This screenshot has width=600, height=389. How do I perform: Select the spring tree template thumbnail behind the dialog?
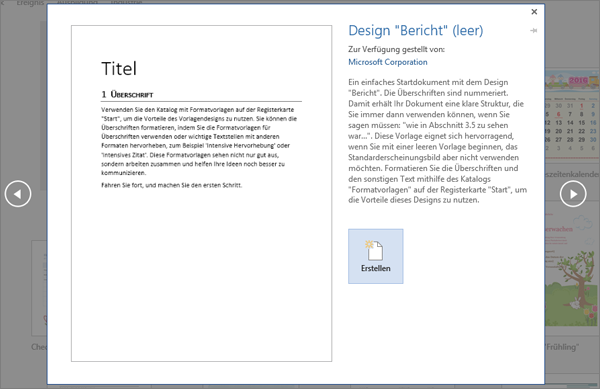(x=572, y=270)
